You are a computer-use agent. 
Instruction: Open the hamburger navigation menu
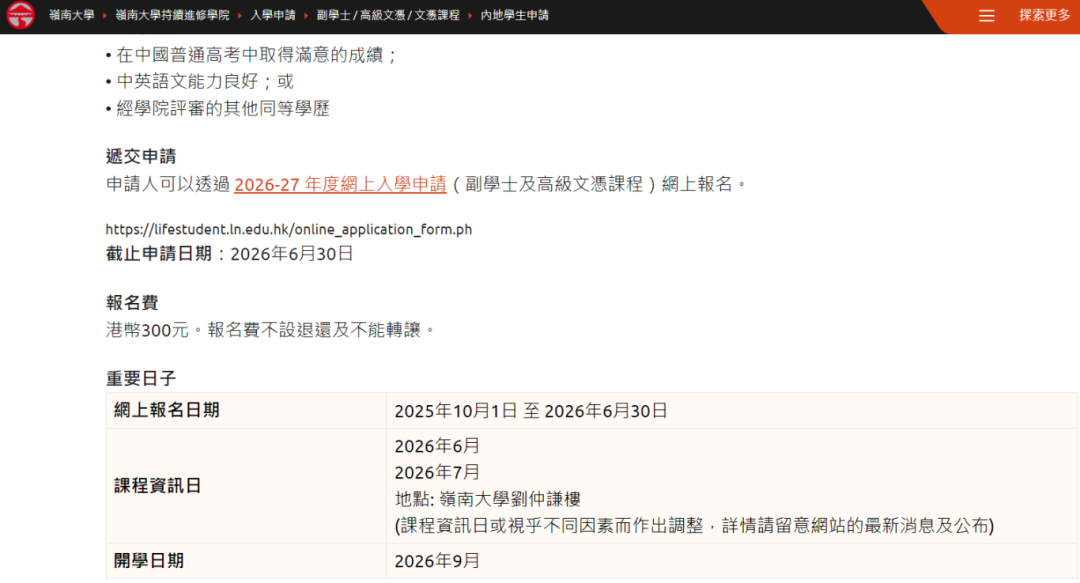(x=986, y=16)
